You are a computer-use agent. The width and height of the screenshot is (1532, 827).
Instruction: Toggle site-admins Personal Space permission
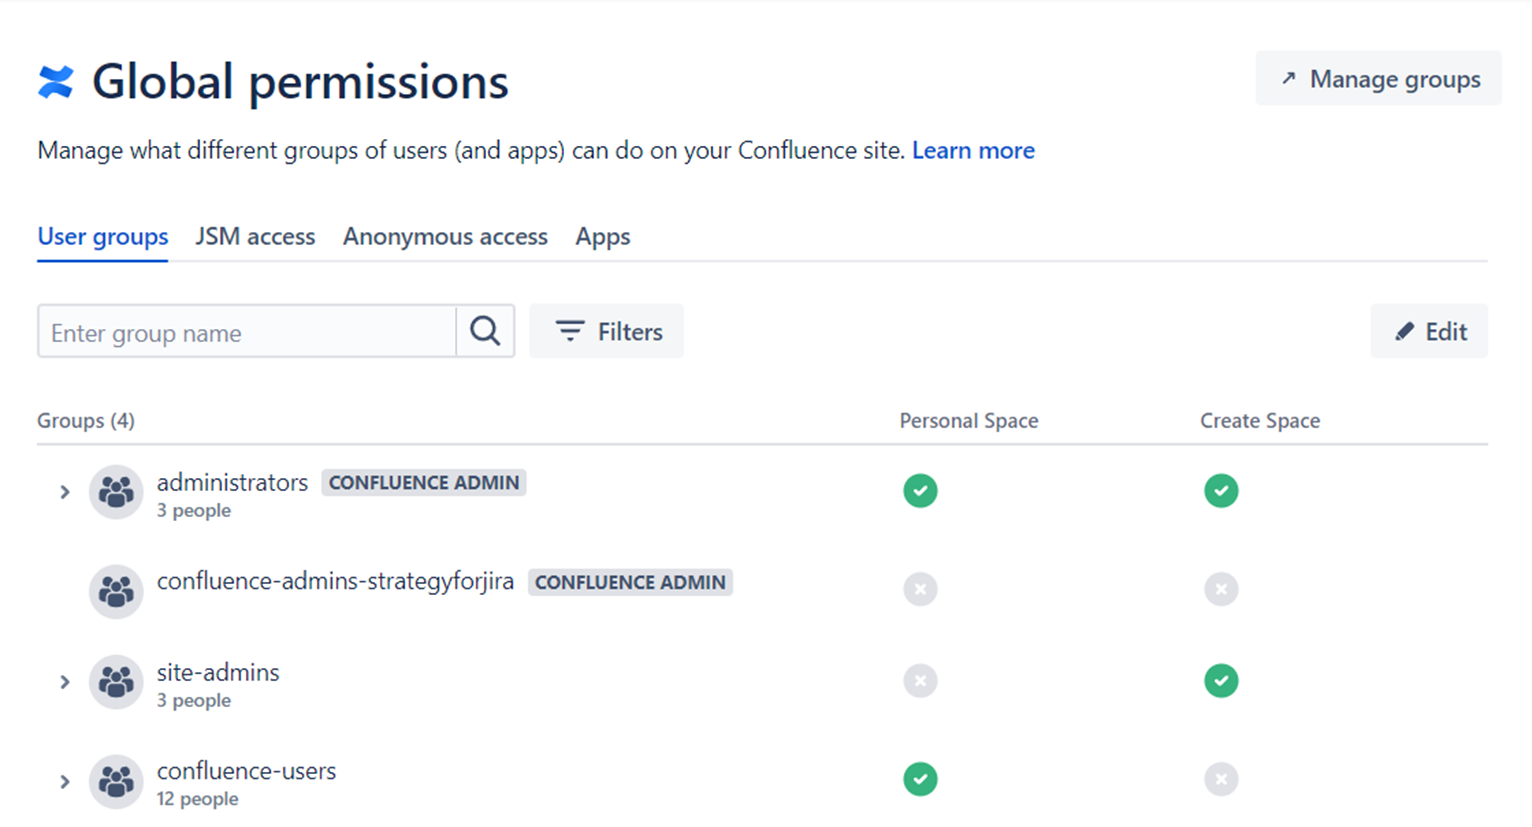(x=920, y=681)
